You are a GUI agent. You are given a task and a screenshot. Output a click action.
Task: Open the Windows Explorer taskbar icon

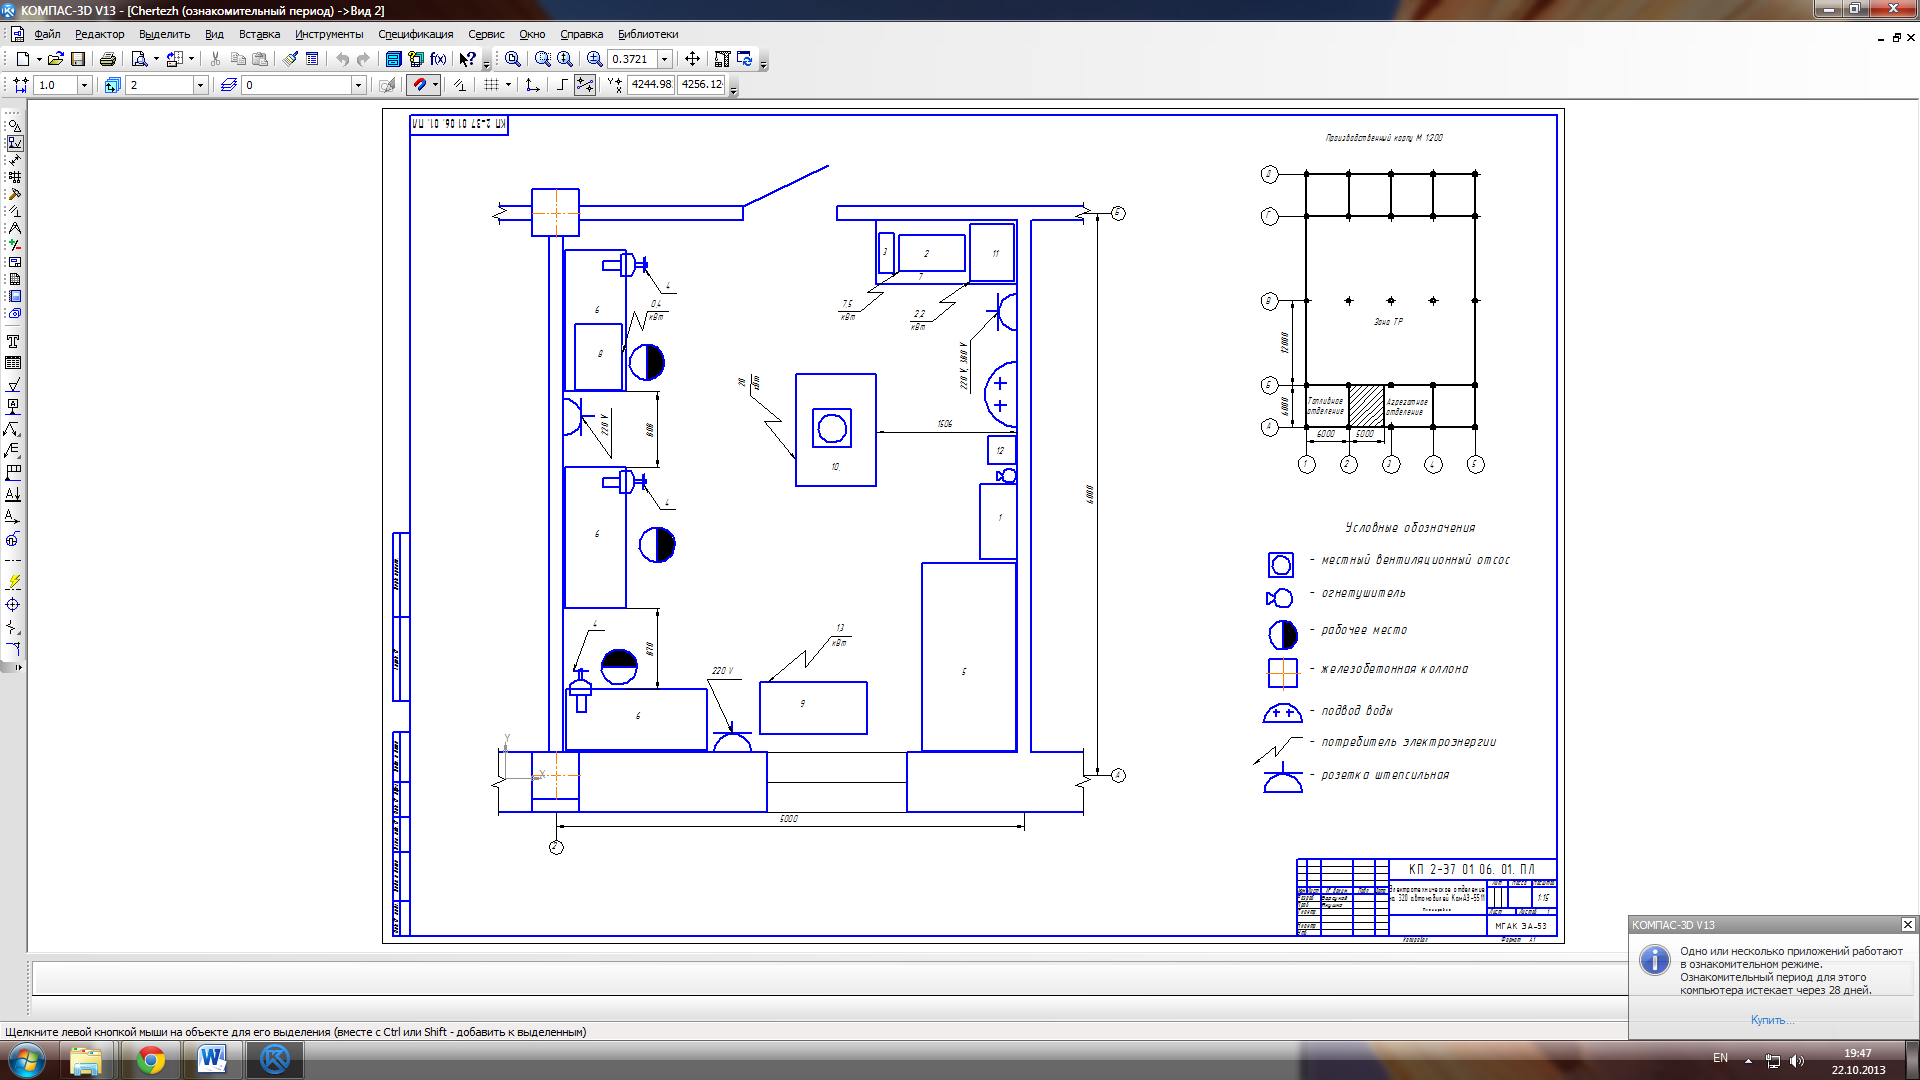point(86,1060)
